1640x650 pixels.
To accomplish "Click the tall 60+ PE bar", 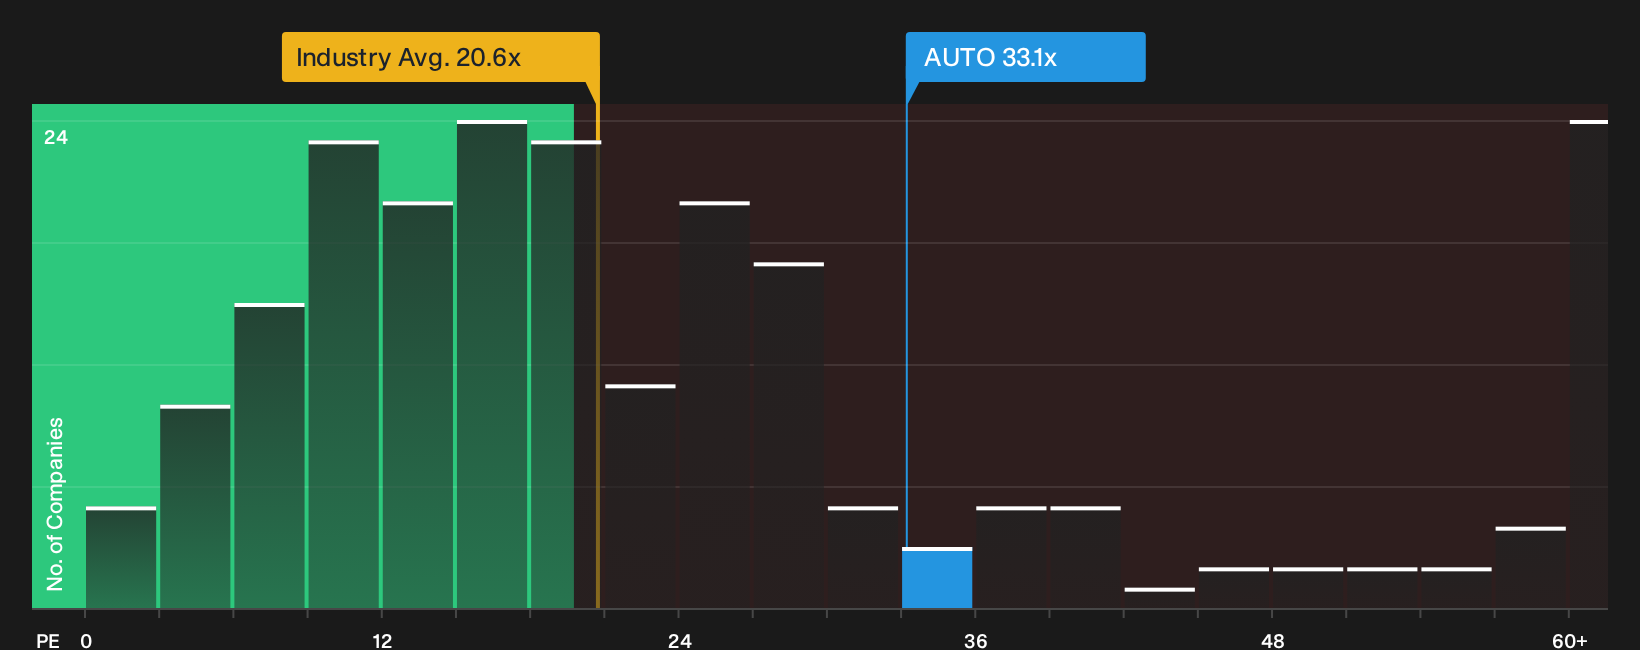I will pyautogui.click(x=1589, y=364).
